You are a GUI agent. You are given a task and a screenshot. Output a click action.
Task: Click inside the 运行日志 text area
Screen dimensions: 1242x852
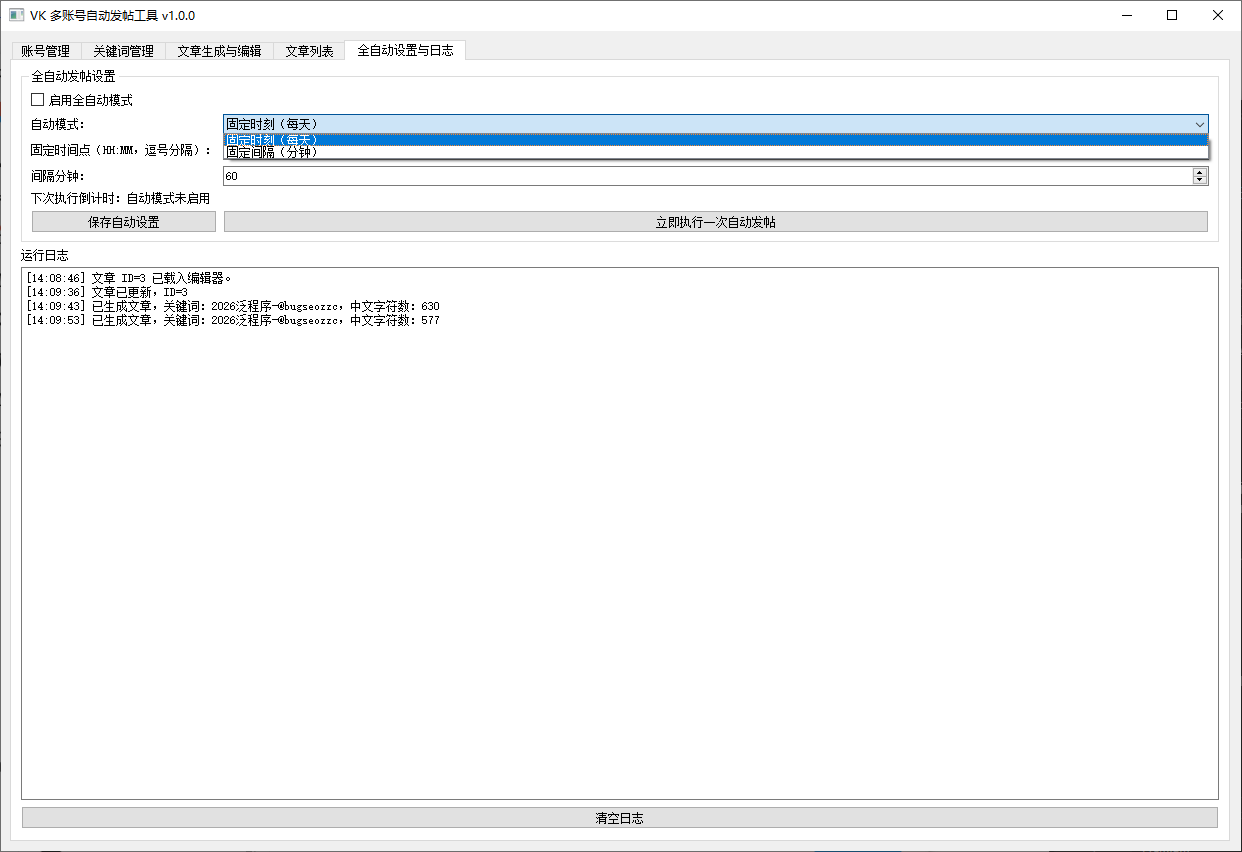click(x=620, y=533)
